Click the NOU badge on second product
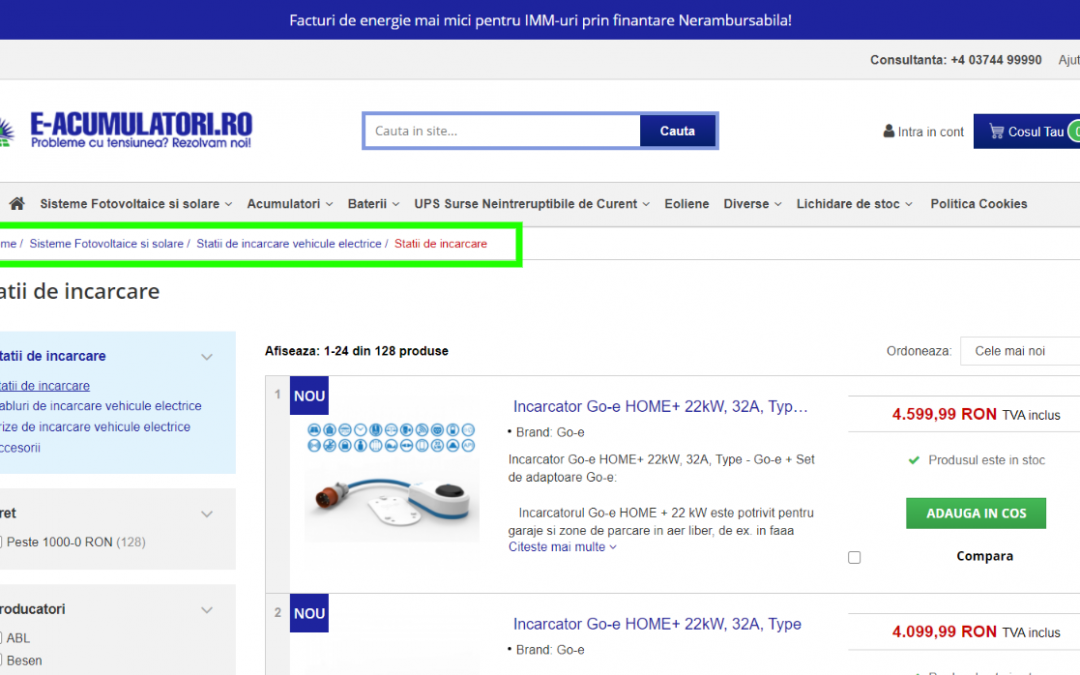Viewport: 1080px width, 675px height. point(309,613)
